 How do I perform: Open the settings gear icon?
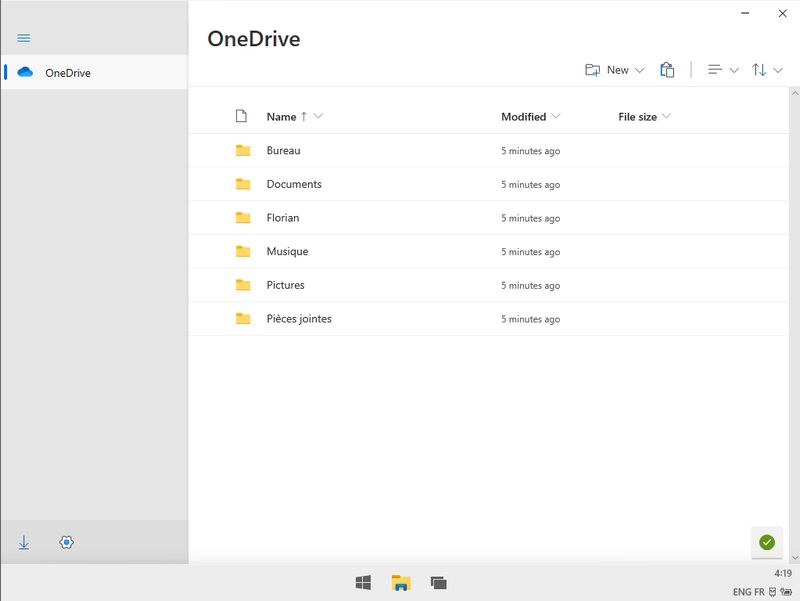(67, 542)
